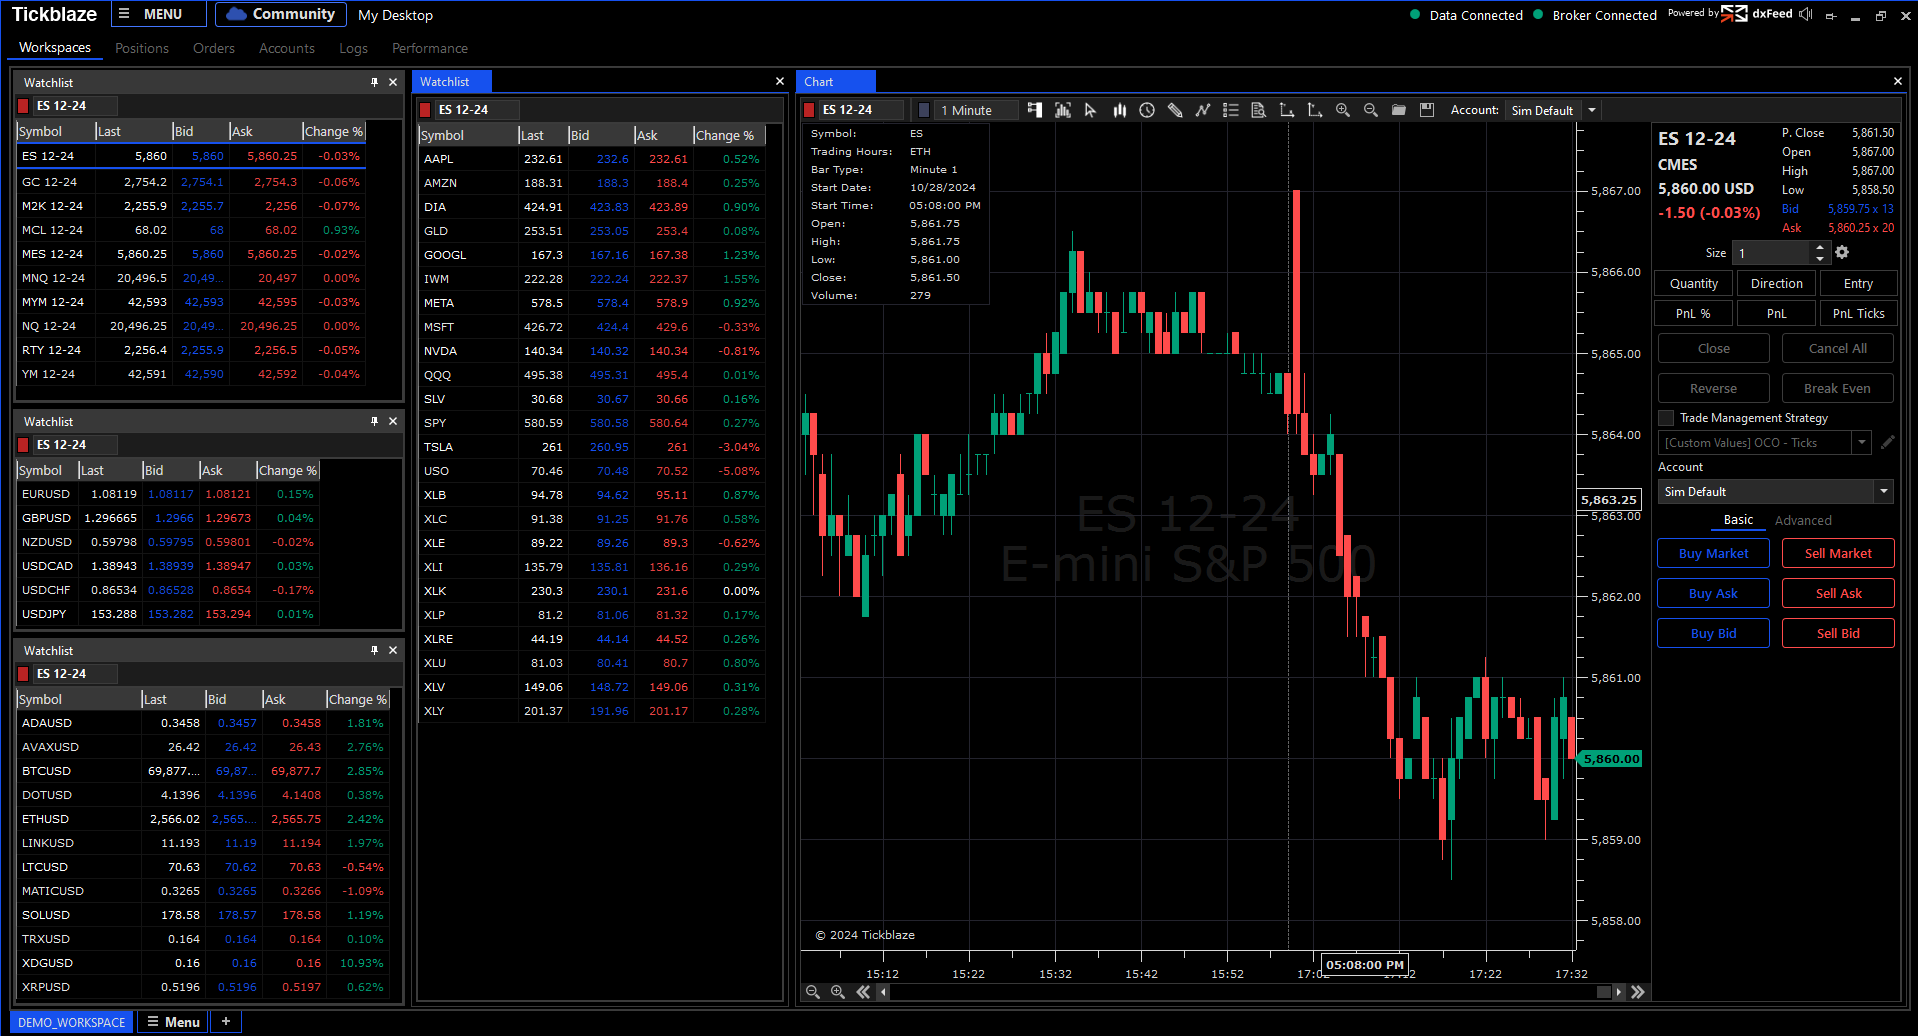Click the second axis scaling icon
Image resolution: width=1918 pixels, height=1036 pixels.
1315,110
